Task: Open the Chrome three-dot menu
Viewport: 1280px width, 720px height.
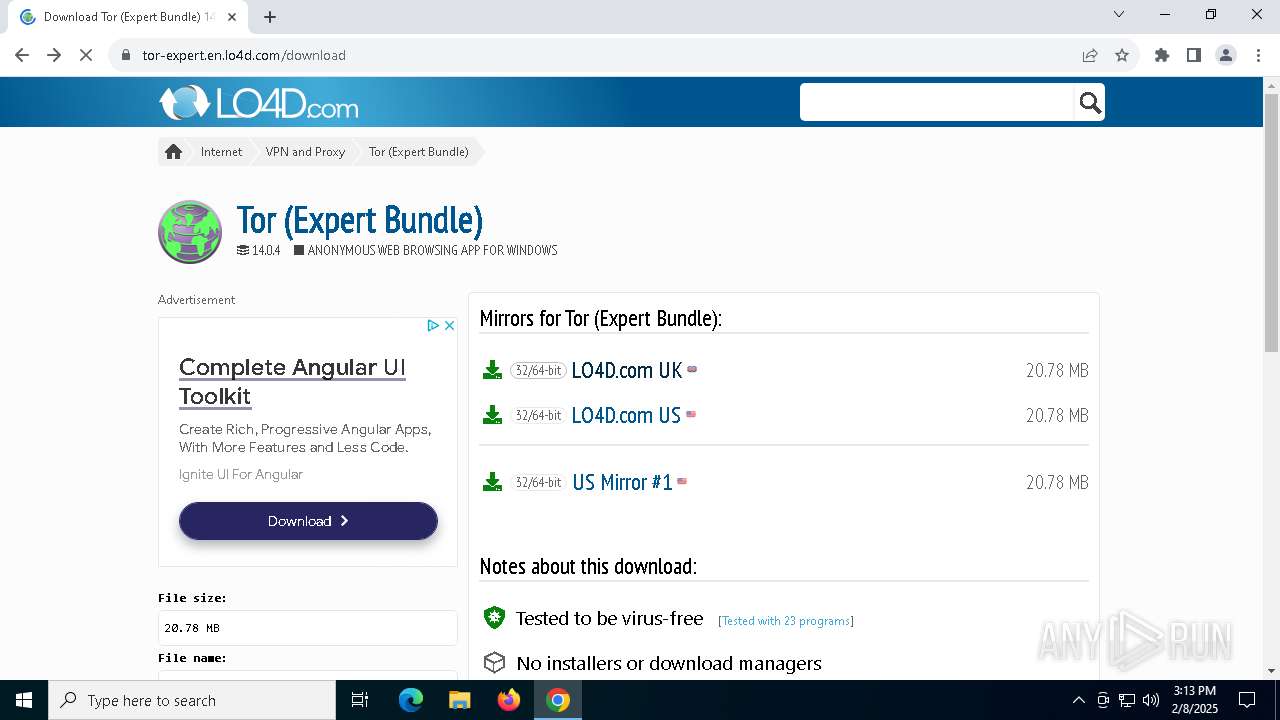Action: click(x=1257, y=55)
